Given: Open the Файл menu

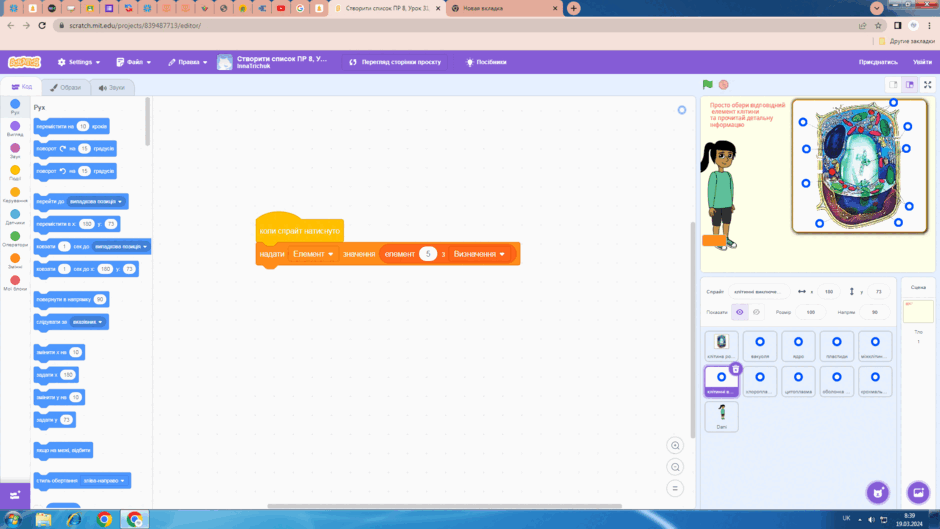Looking at the screenshot, I should pos(134,62).
